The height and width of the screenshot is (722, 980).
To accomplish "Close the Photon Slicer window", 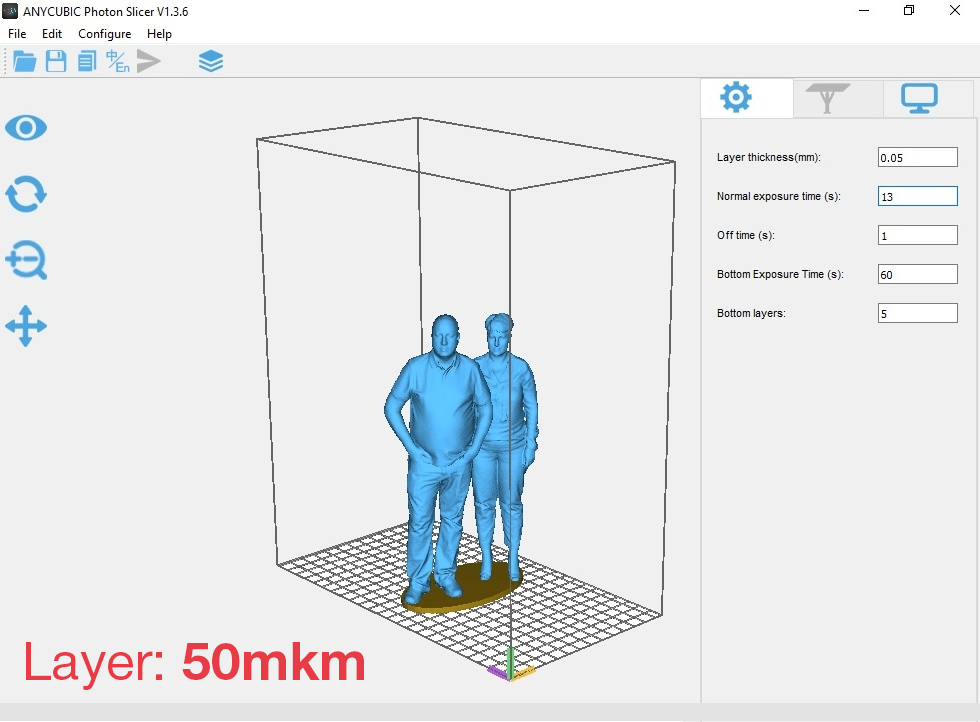I will (955, 11).
